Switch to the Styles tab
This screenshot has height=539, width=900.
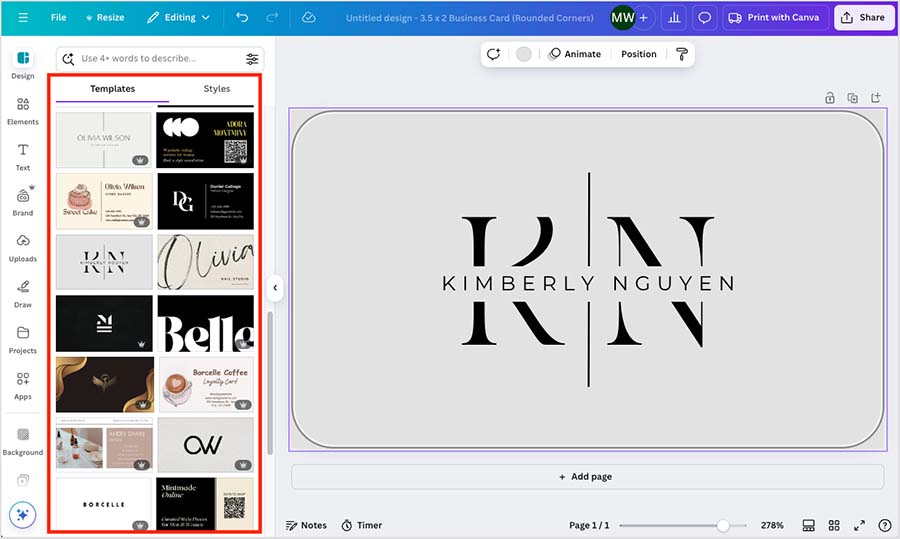click(x=216, y=89)
